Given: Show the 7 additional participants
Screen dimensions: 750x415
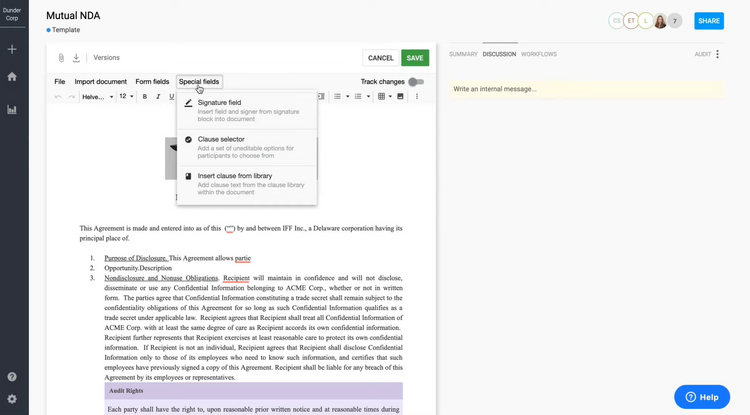Looking at the screenshot, I should 674,21.
